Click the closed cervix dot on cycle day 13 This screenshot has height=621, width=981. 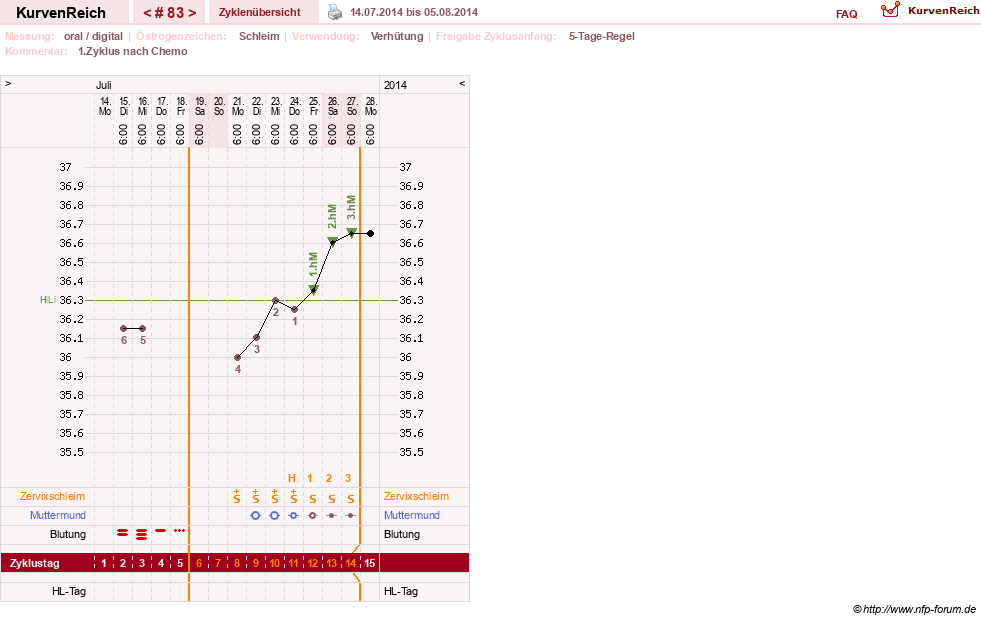[x=332, y=515]
